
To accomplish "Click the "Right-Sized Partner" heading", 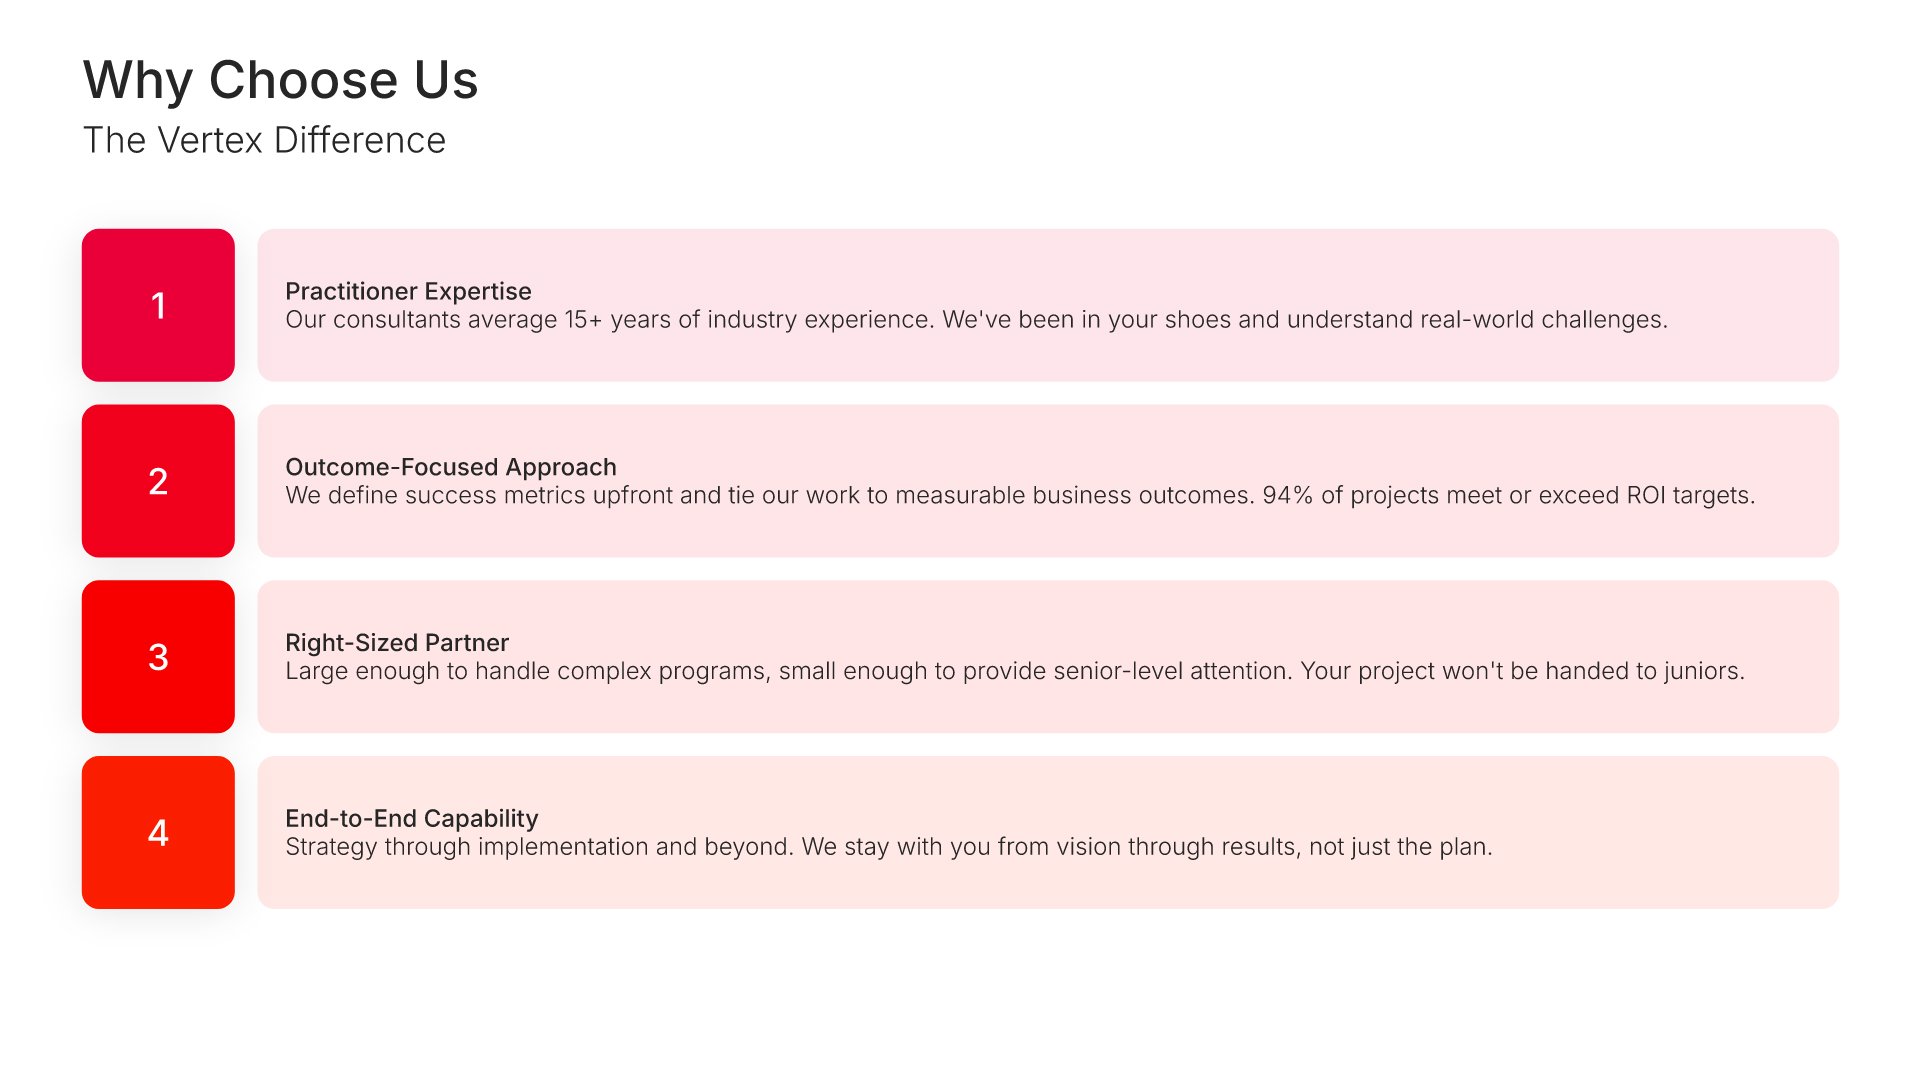I will (396, 642).
